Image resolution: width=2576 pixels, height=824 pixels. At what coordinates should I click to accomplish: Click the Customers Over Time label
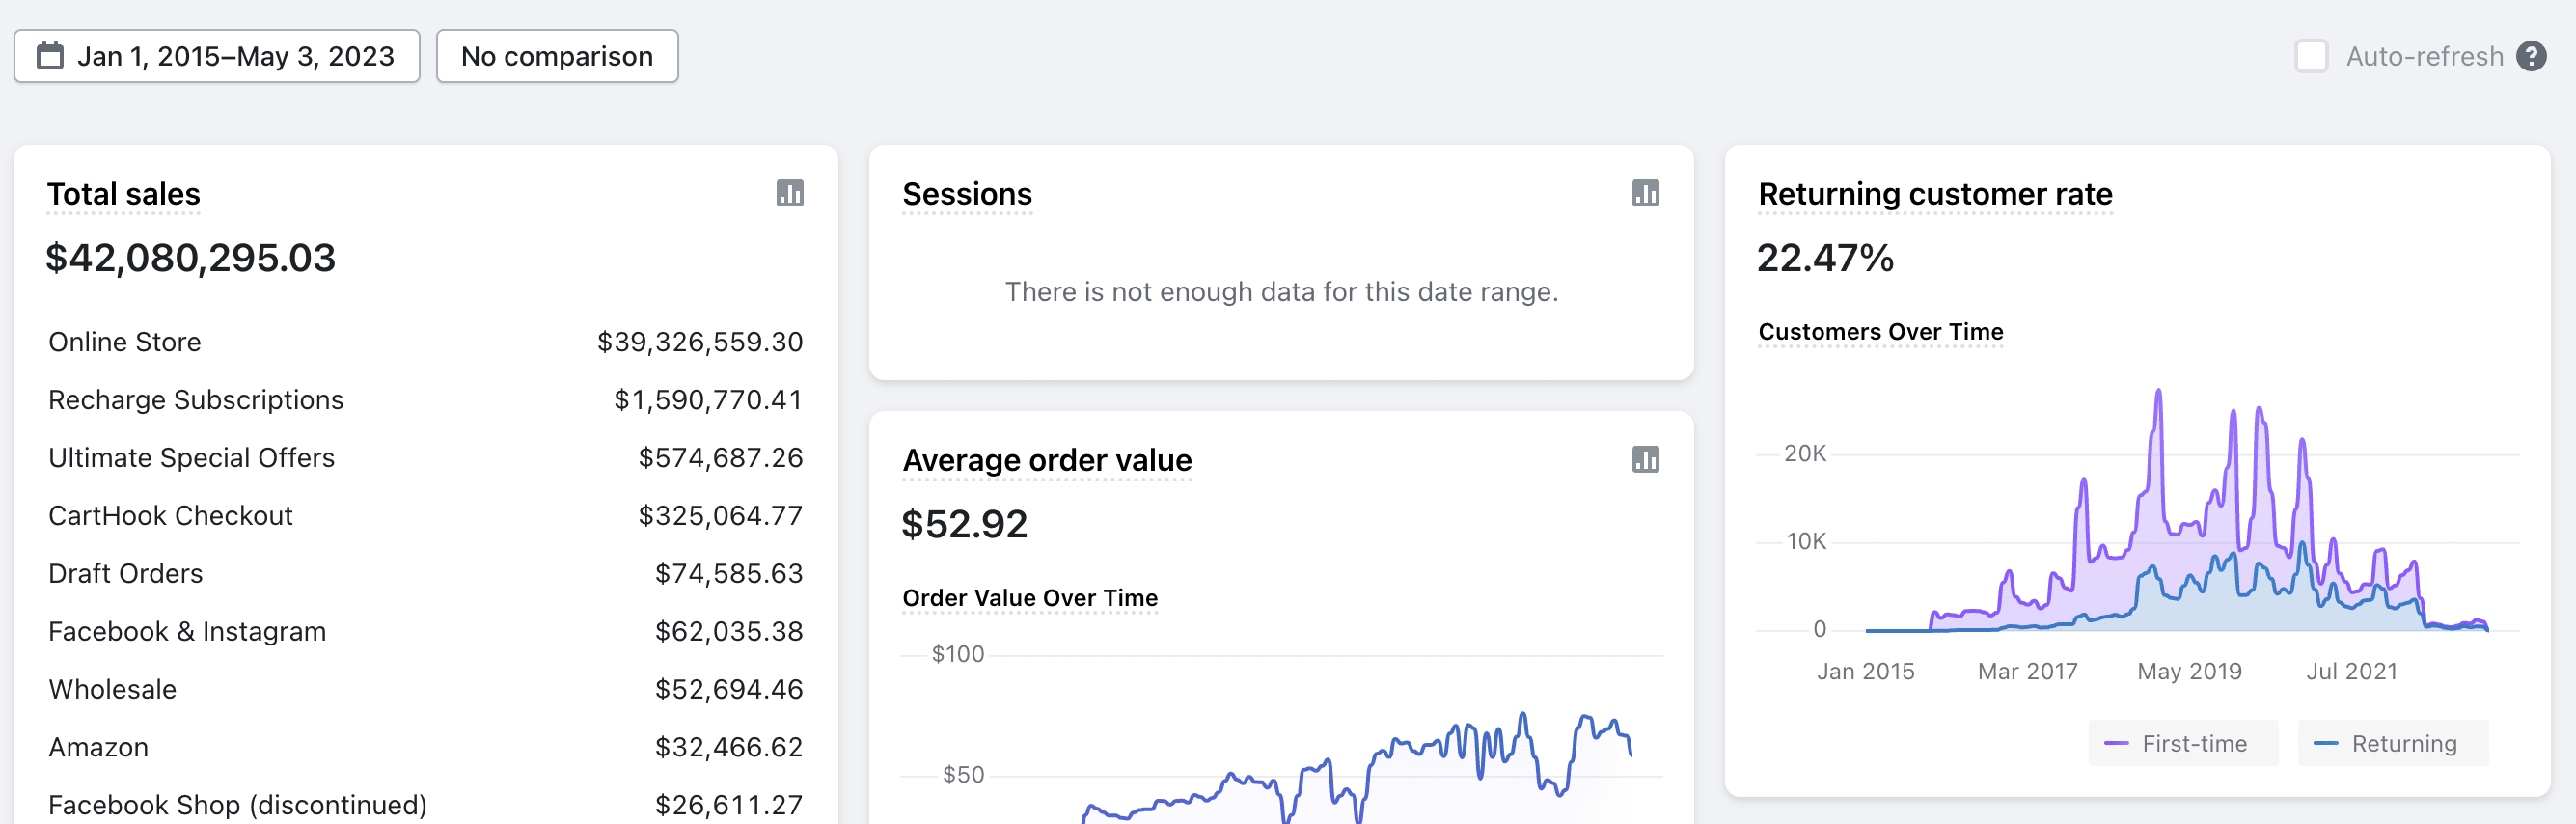point(1880,331)
